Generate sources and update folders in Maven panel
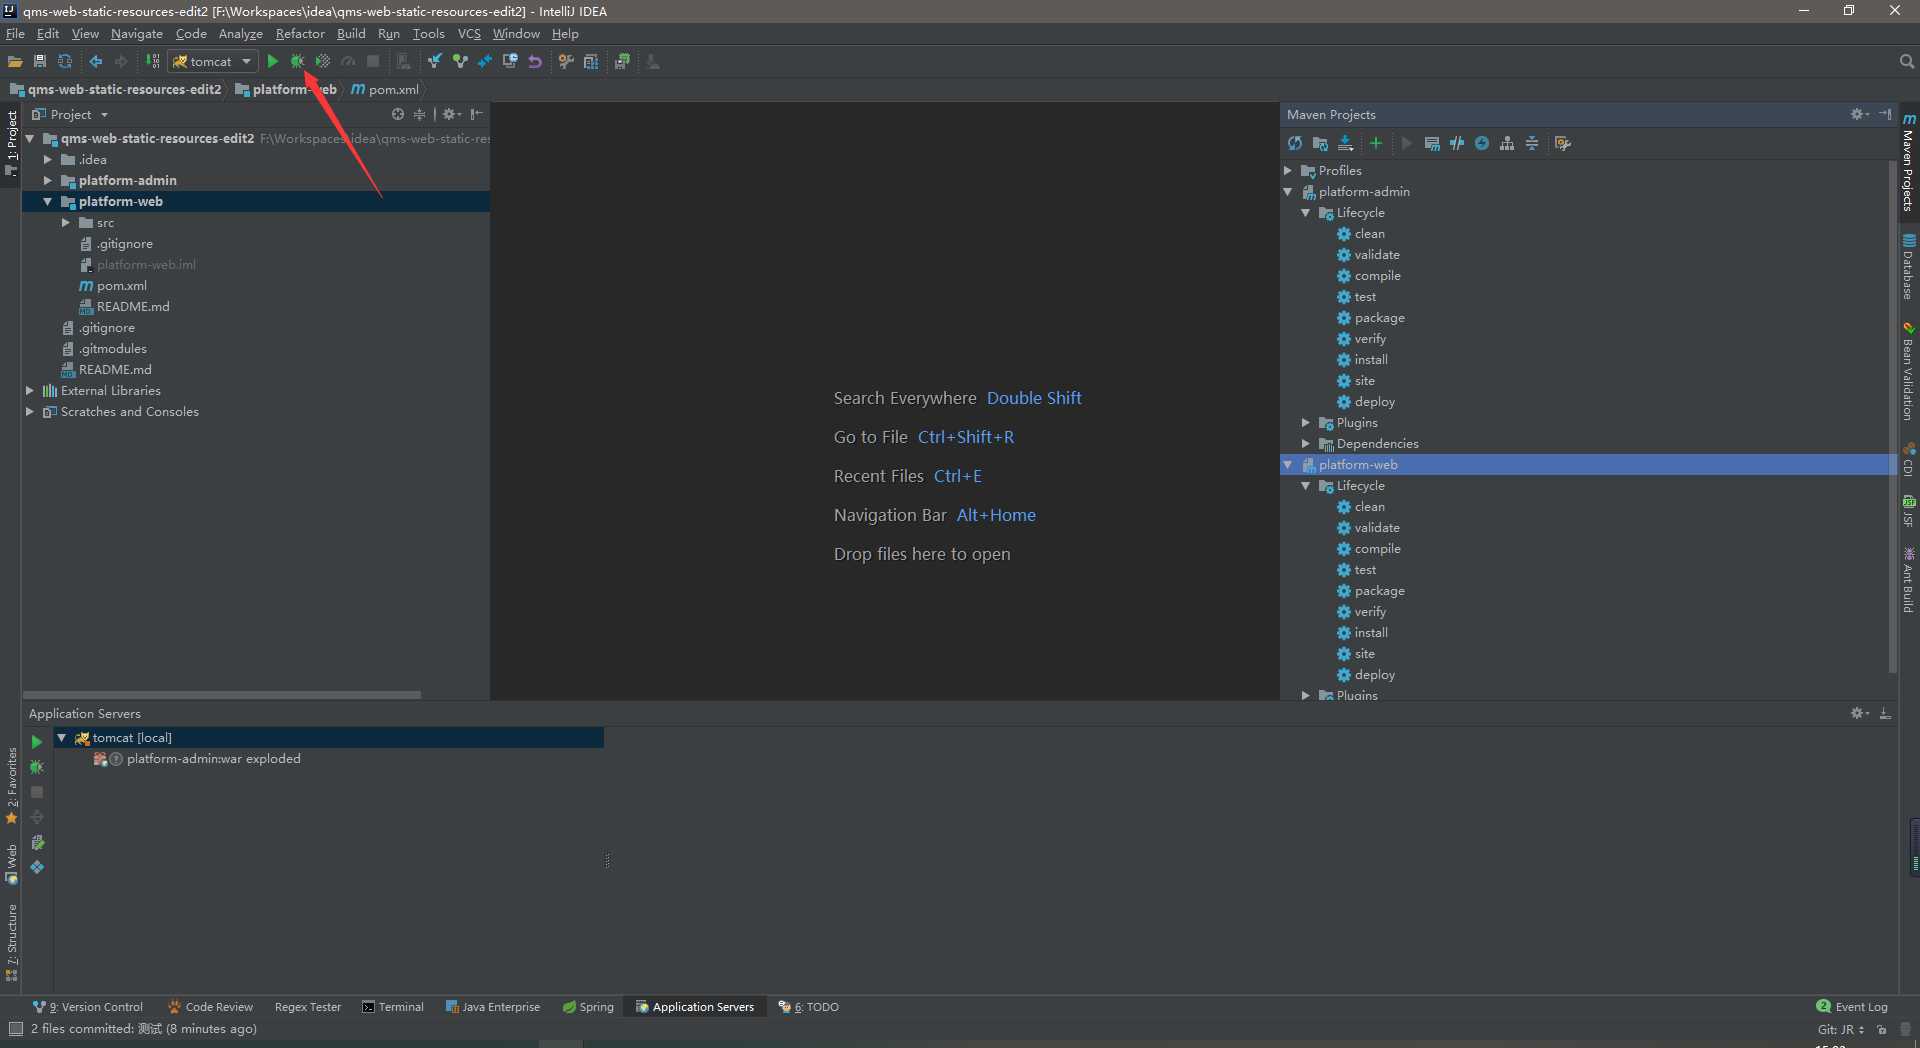 click(x=1320, y=143)
